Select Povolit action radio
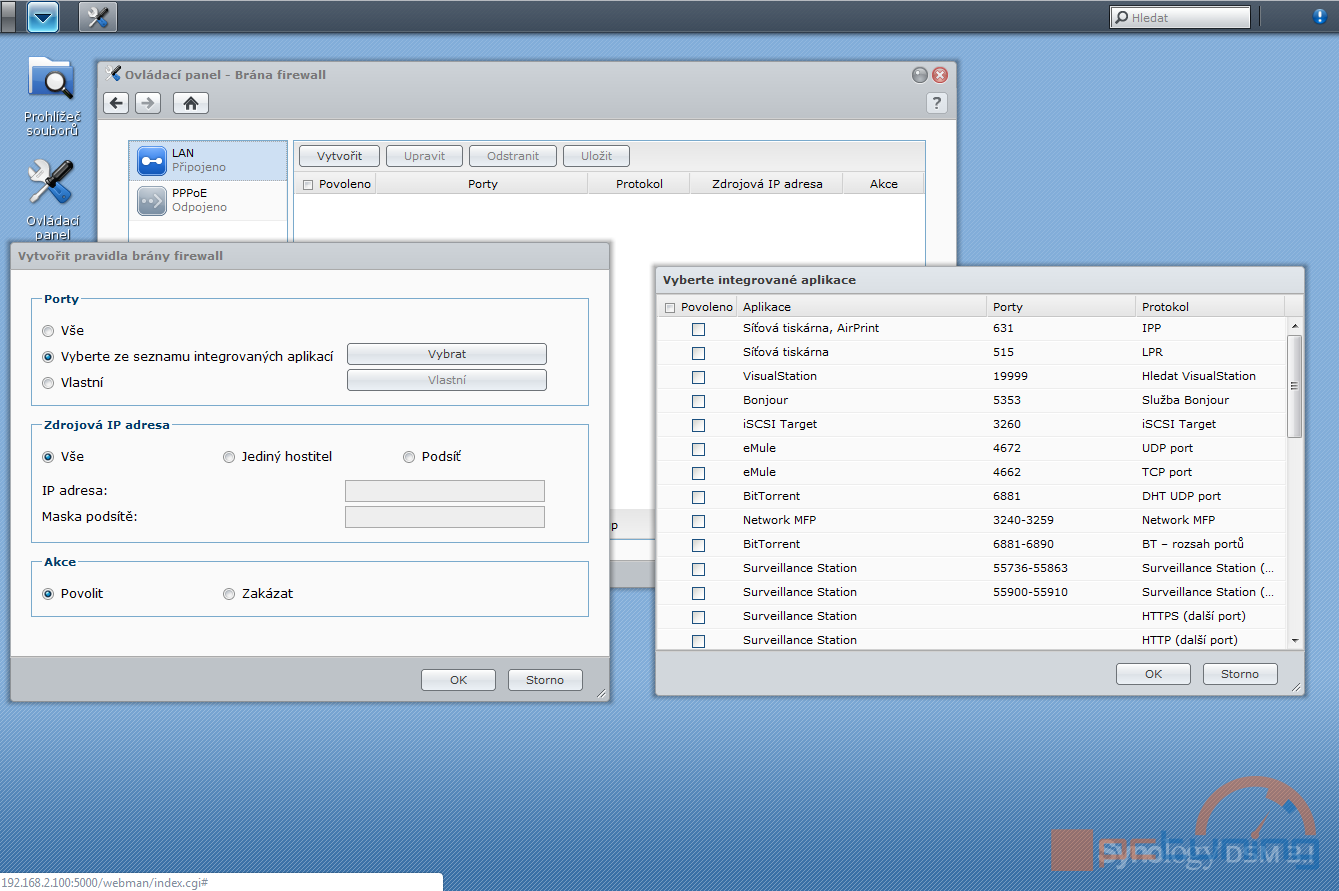The width and height of the screenshot is (1339, 891). tap(48, 593)
